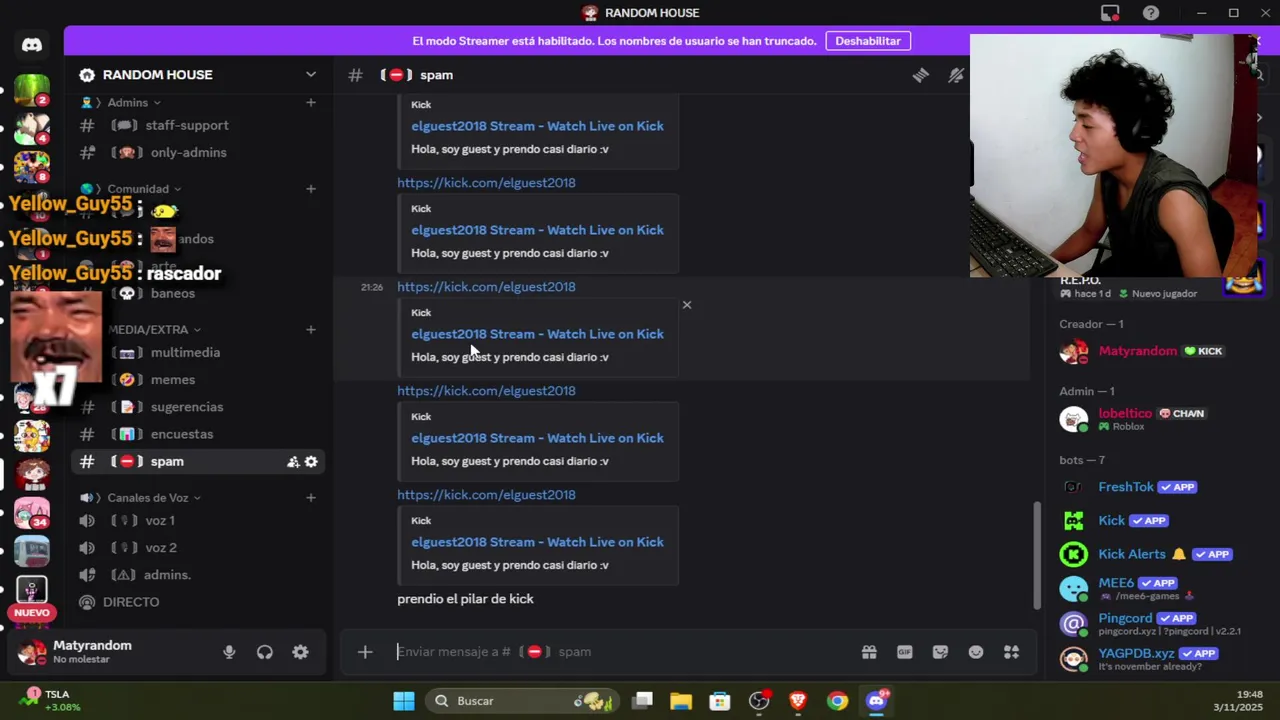Mute the microphone in user panel

coord(229,652)
